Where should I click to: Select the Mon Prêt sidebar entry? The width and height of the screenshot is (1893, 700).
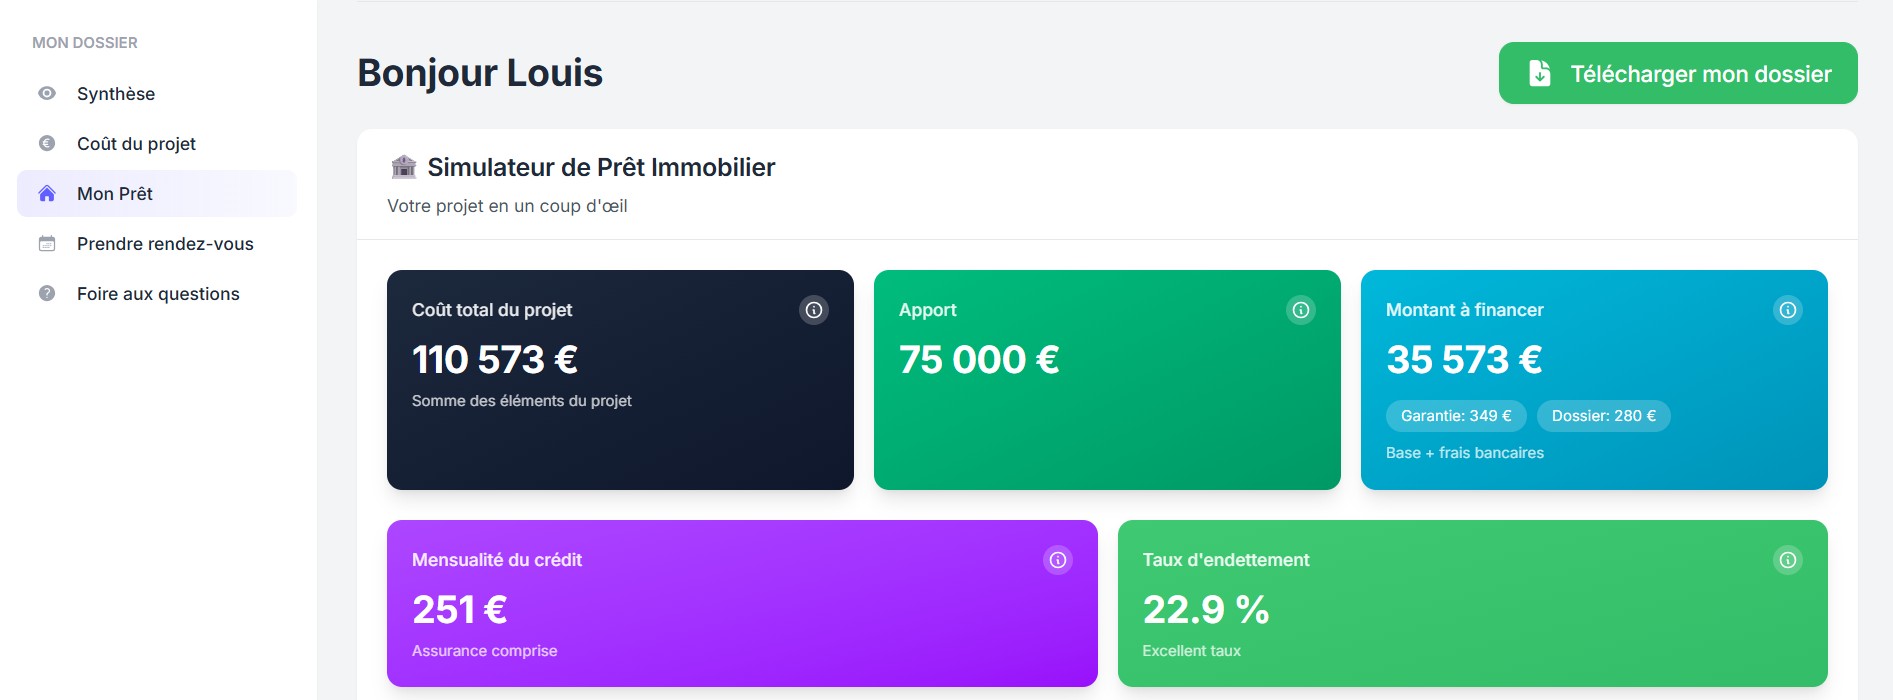coord(115,193)
